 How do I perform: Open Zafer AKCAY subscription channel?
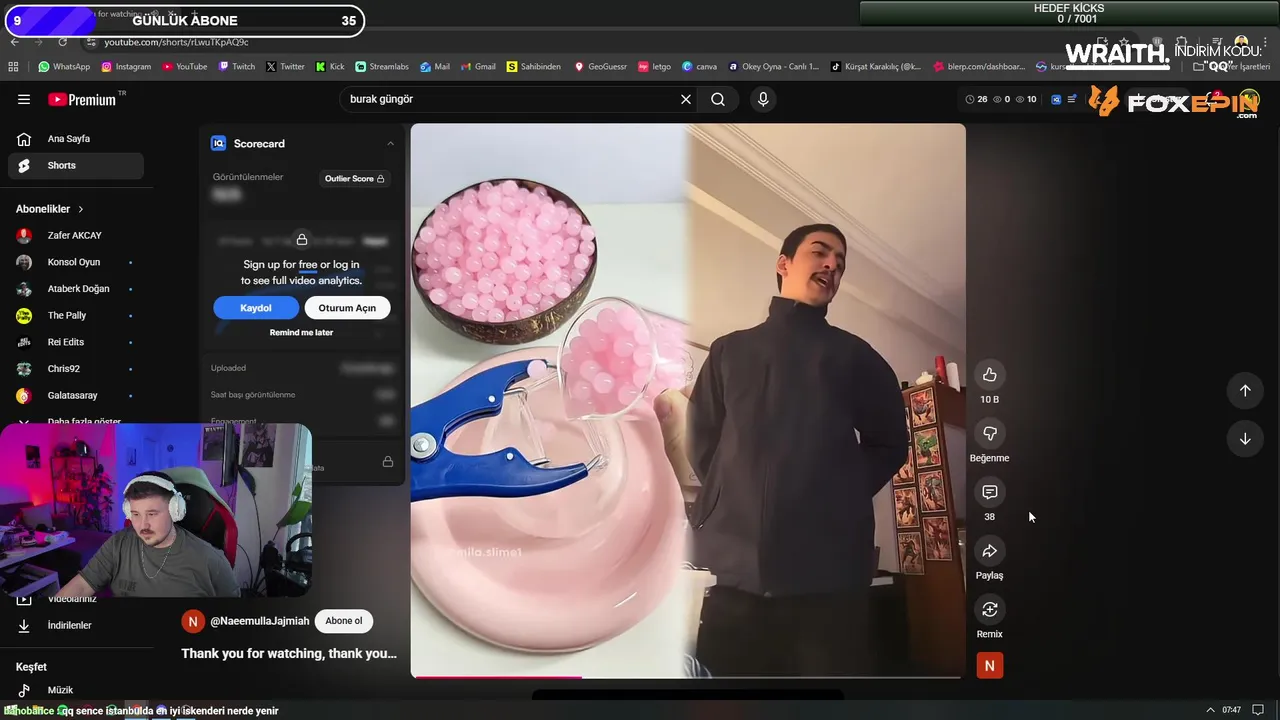(76, 235)
